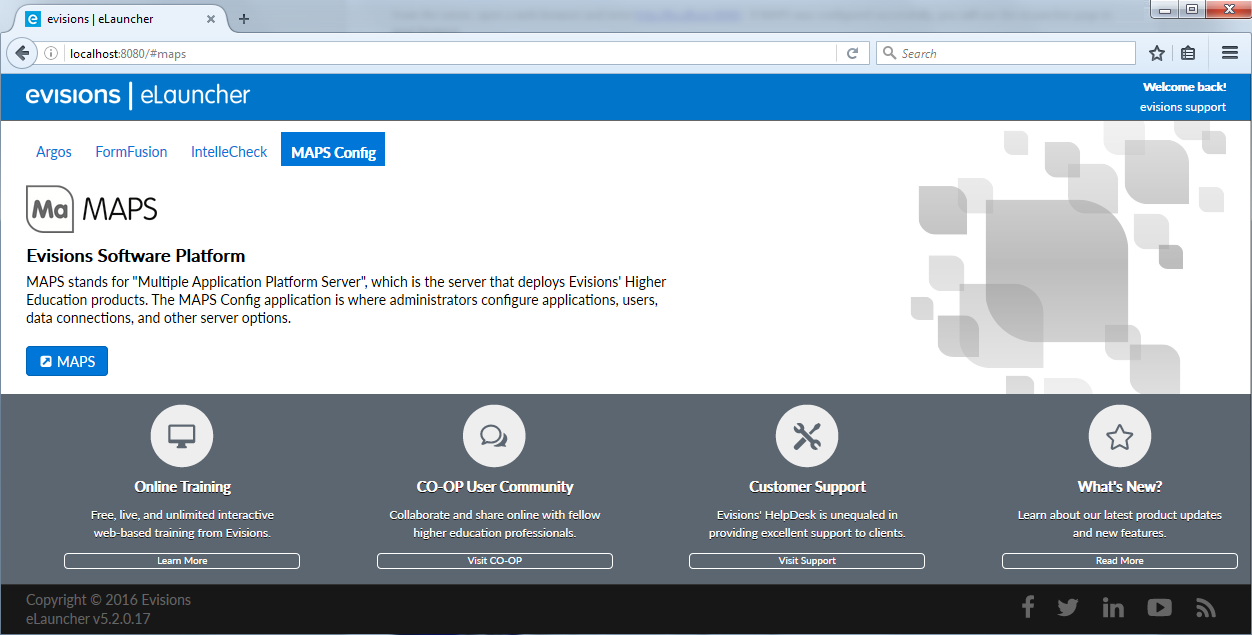Click the Online Training heading
The width and height of the screenshot is (1252, 635).
(183, 487)
